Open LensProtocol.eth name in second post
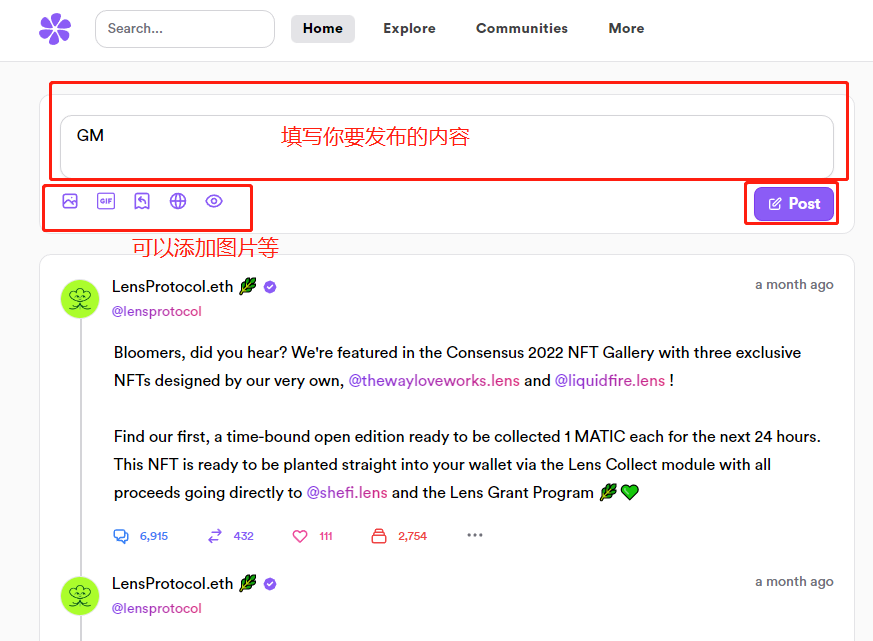This screenshot has width=873, height=641. click(x=173, y=583)
